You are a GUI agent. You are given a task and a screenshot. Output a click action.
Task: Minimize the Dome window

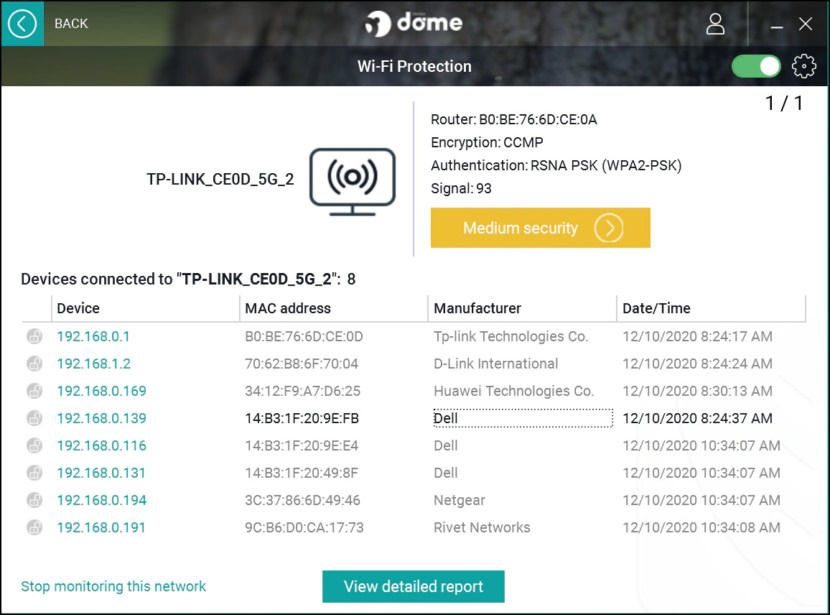tap(777, 24)
